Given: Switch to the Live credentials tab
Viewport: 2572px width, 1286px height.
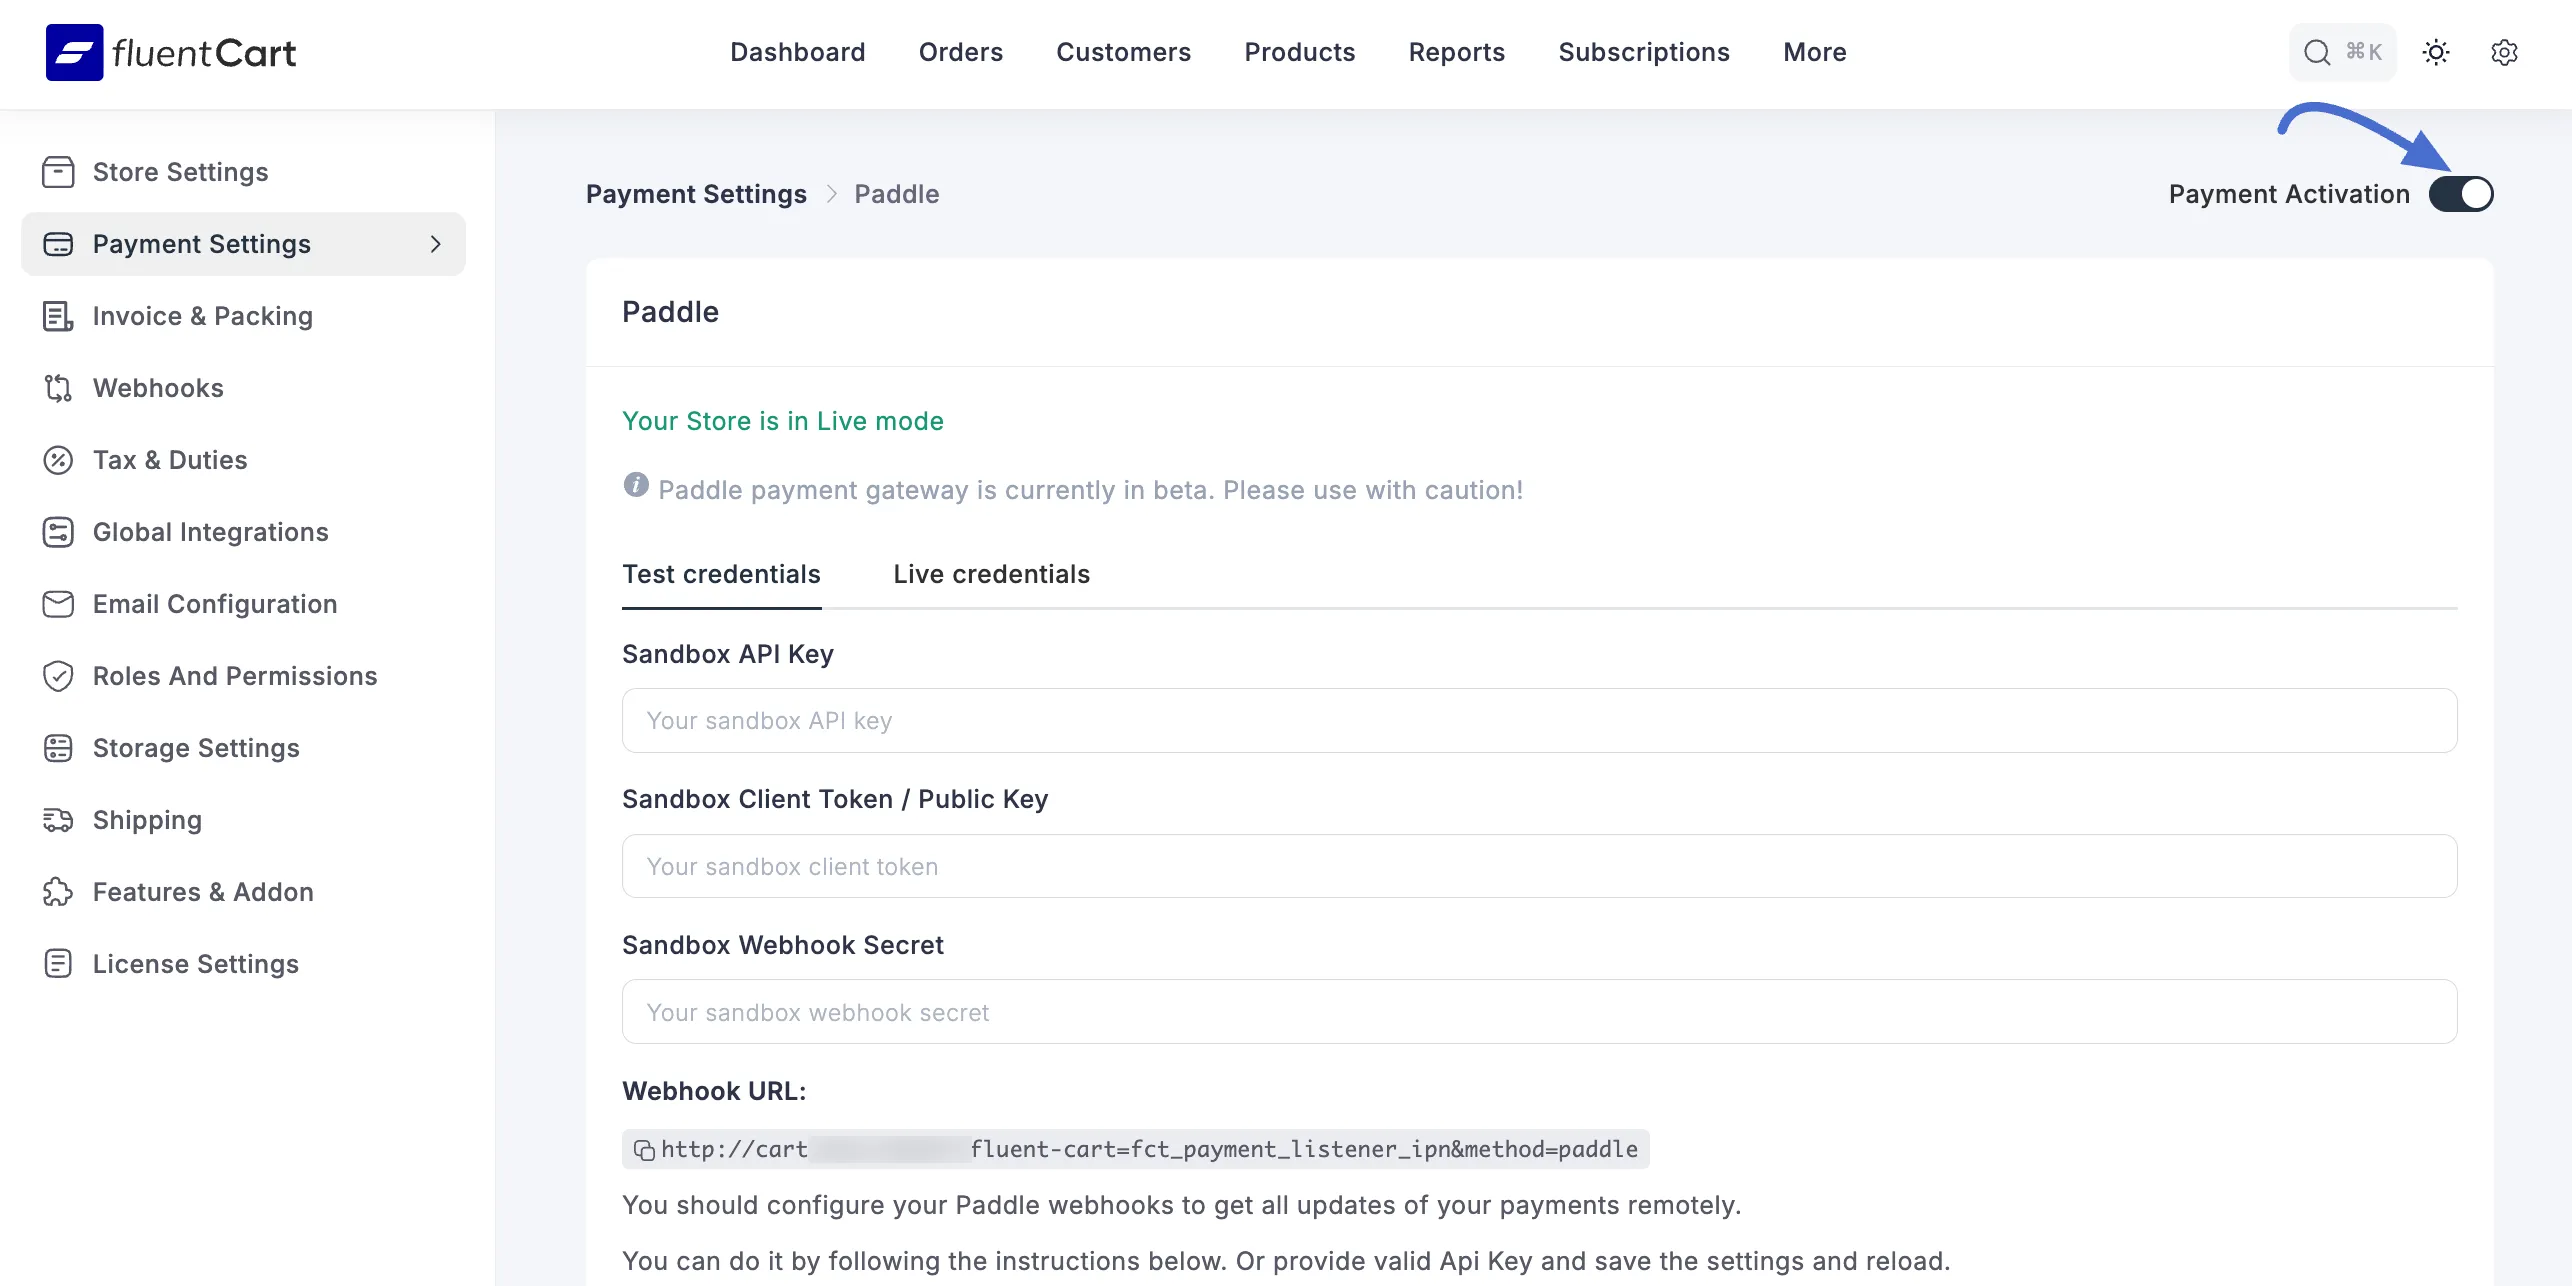Looking at the screenshot, I should click(x=991, y=574).
